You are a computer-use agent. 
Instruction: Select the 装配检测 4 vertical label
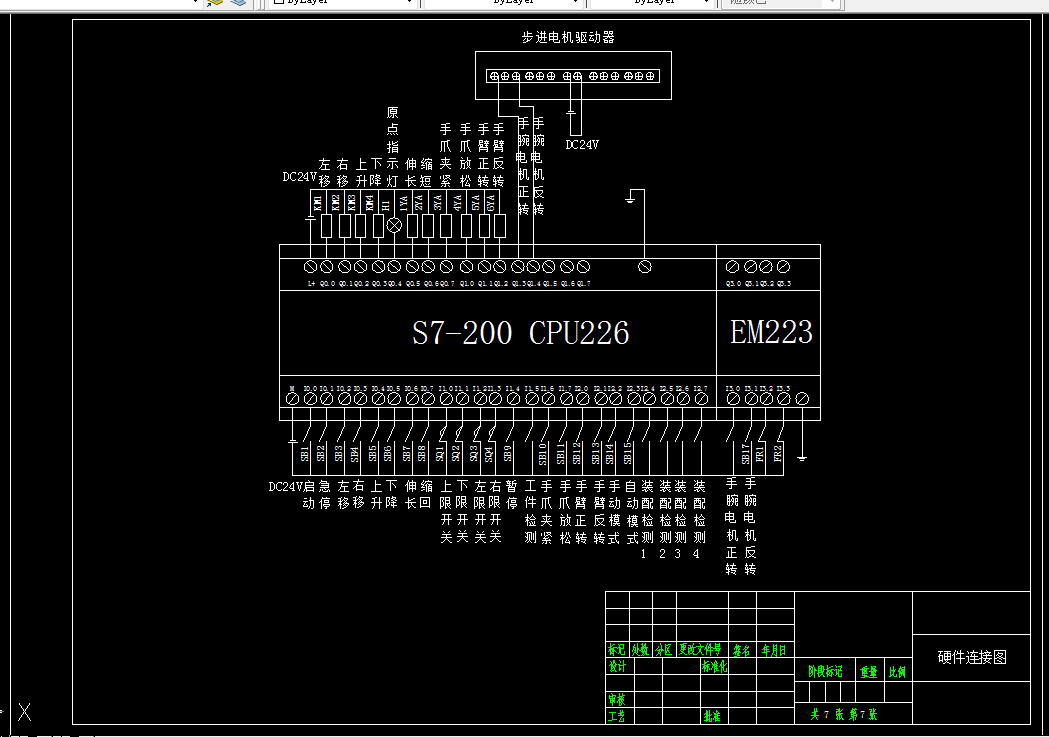(x=699, y=520)
